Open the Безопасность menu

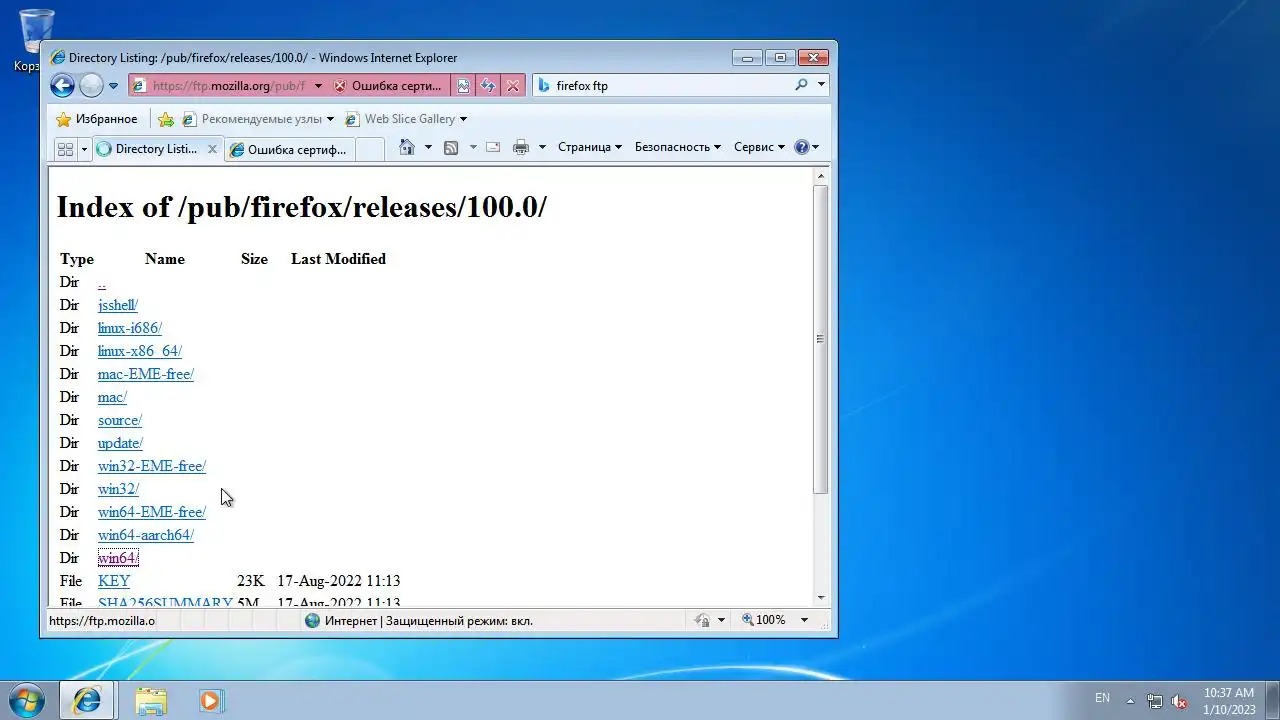[678, 147]
